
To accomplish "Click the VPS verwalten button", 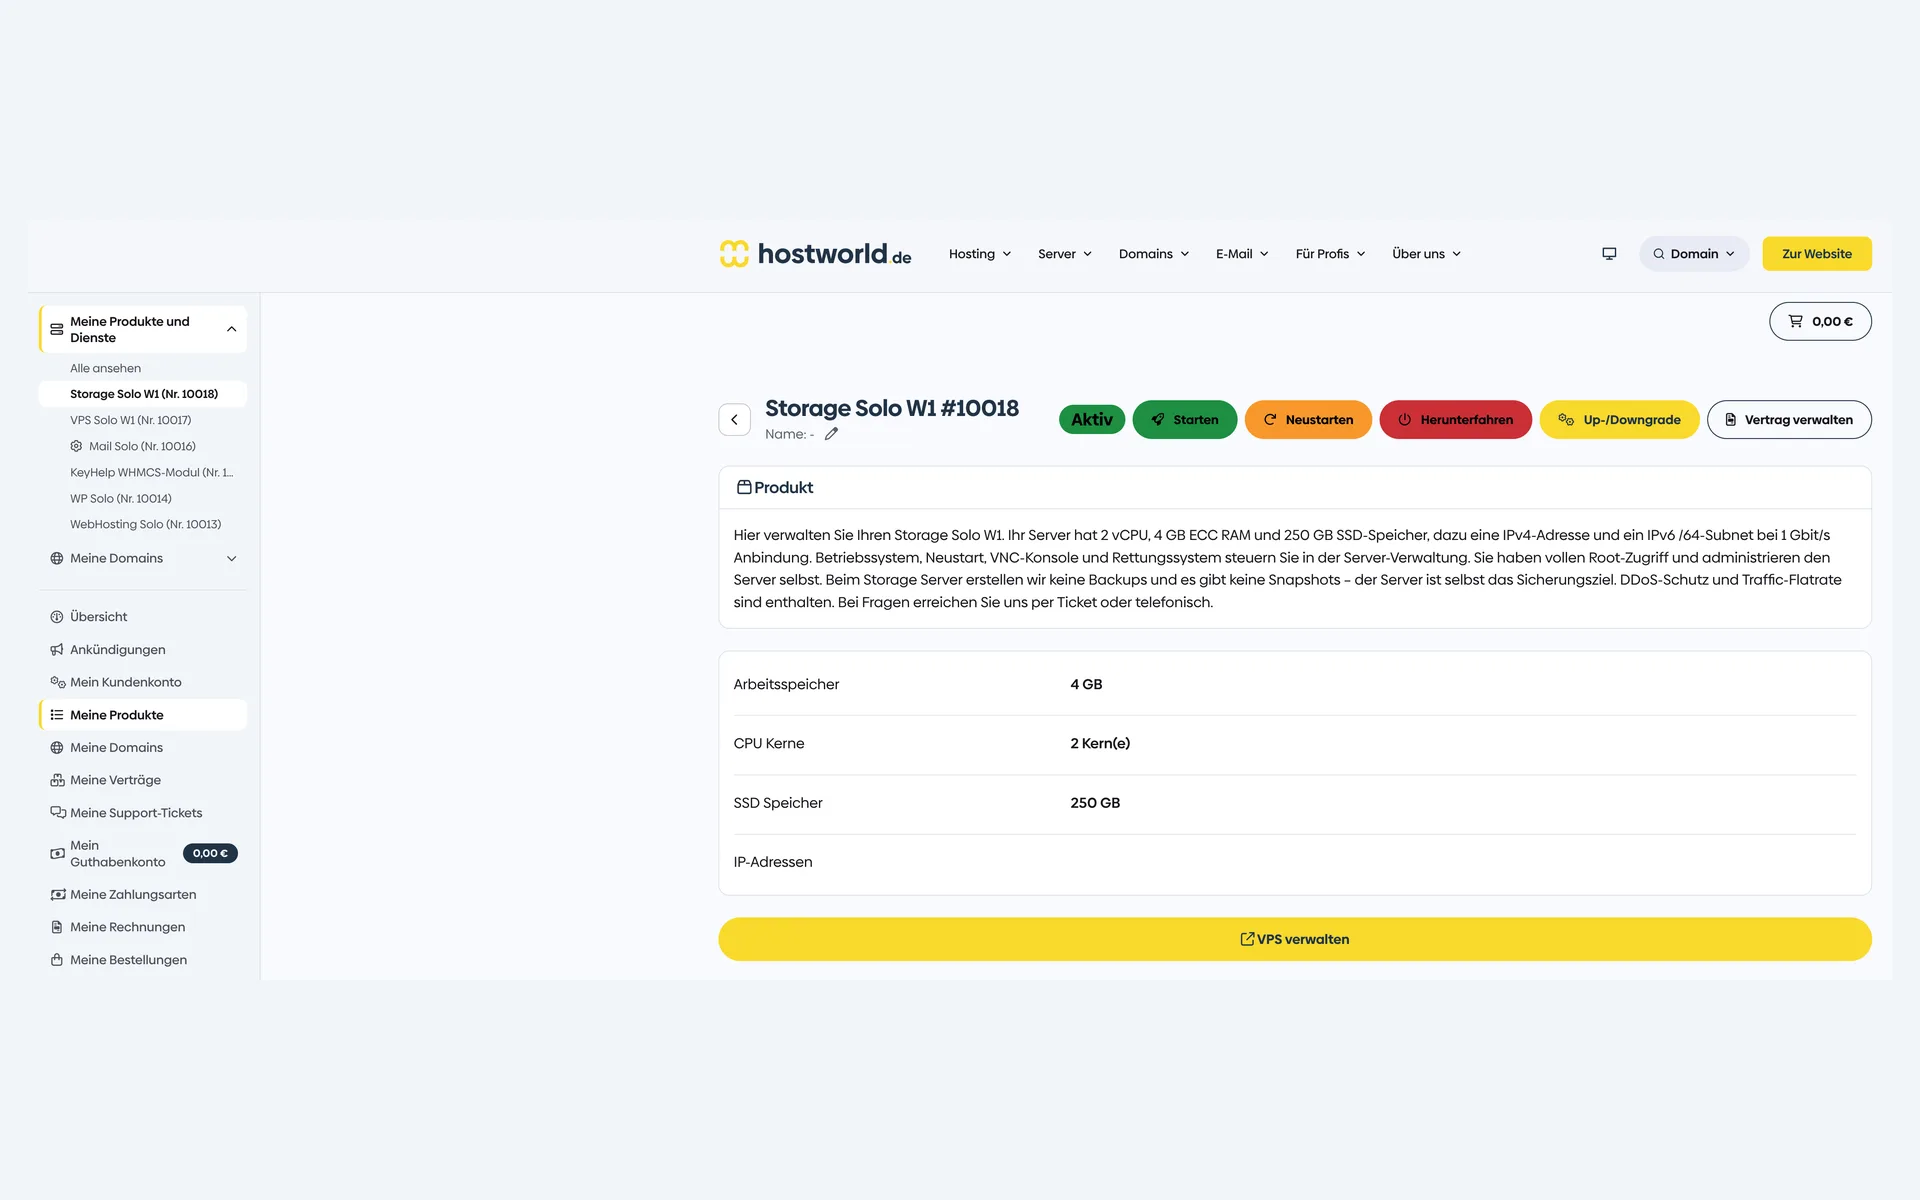I will tap(1294, 939).
